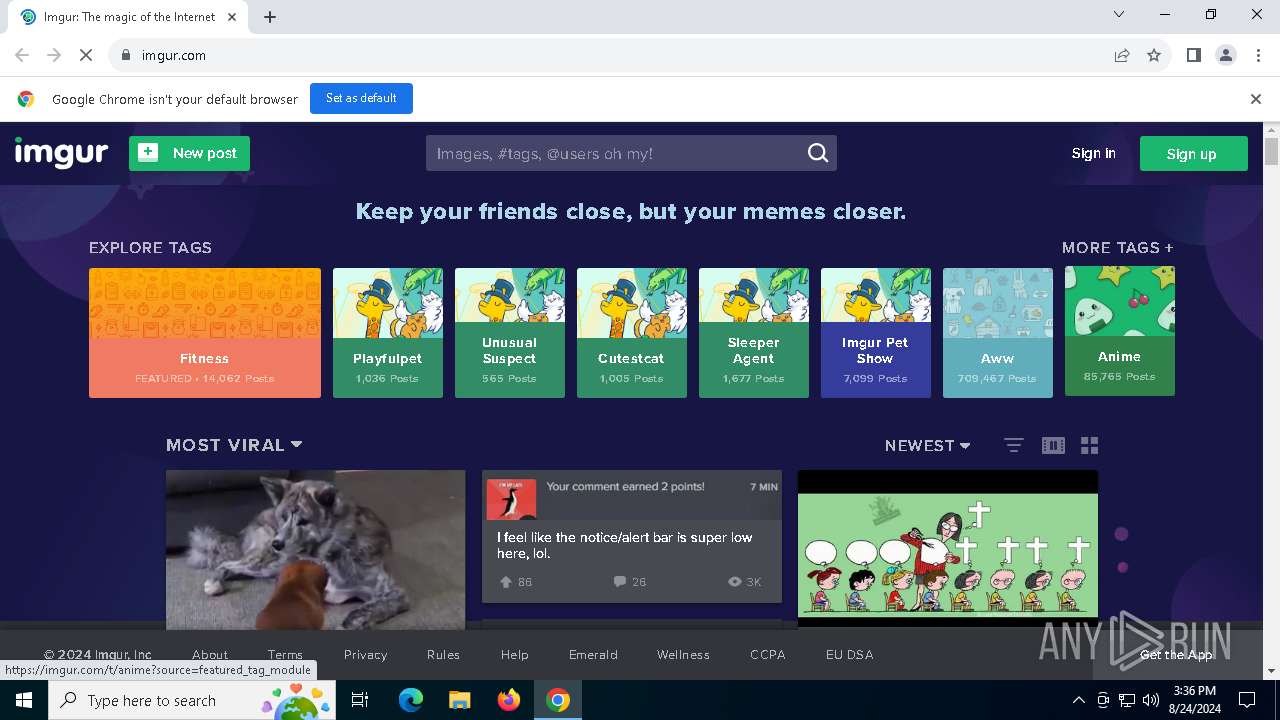Open the EU DSA footer link

coord(849,655)
